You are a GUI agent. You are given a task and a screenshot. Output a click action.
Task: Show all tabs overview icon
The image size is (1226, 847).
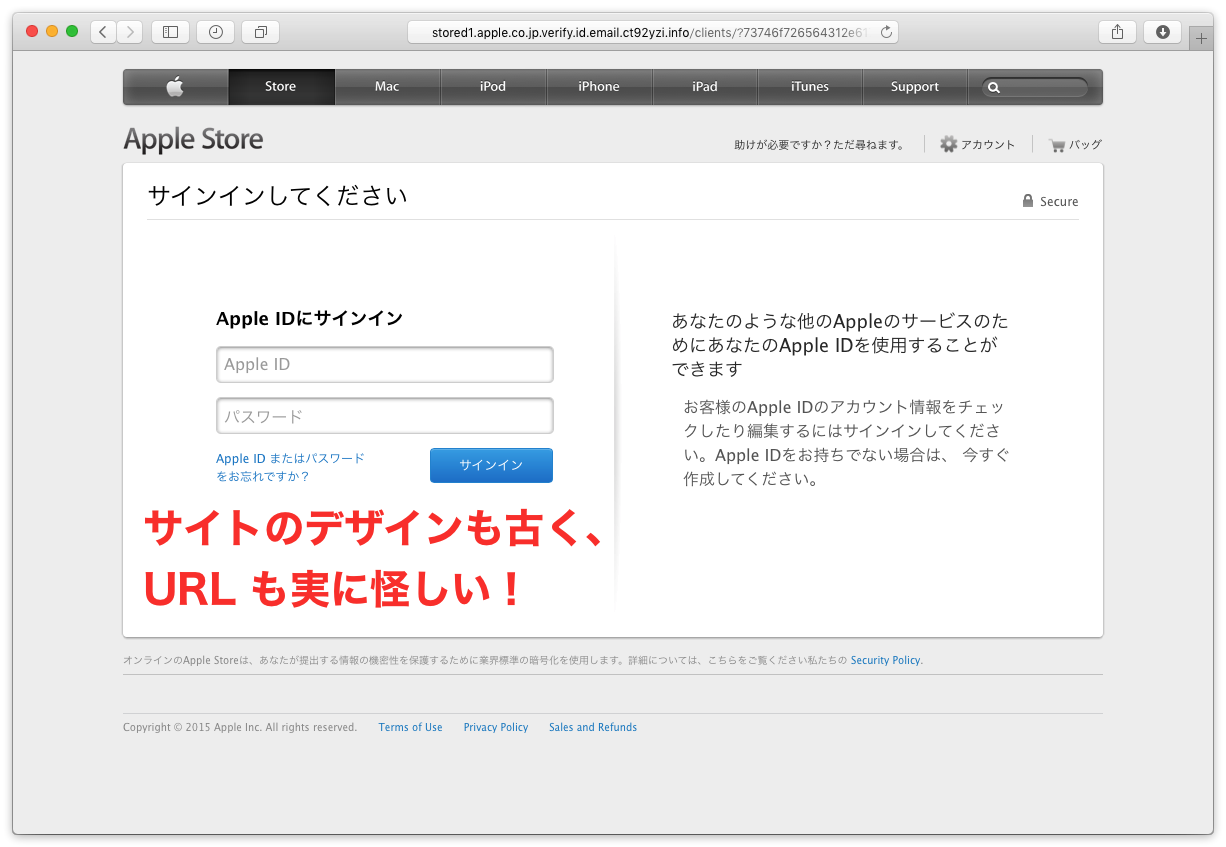261,32
